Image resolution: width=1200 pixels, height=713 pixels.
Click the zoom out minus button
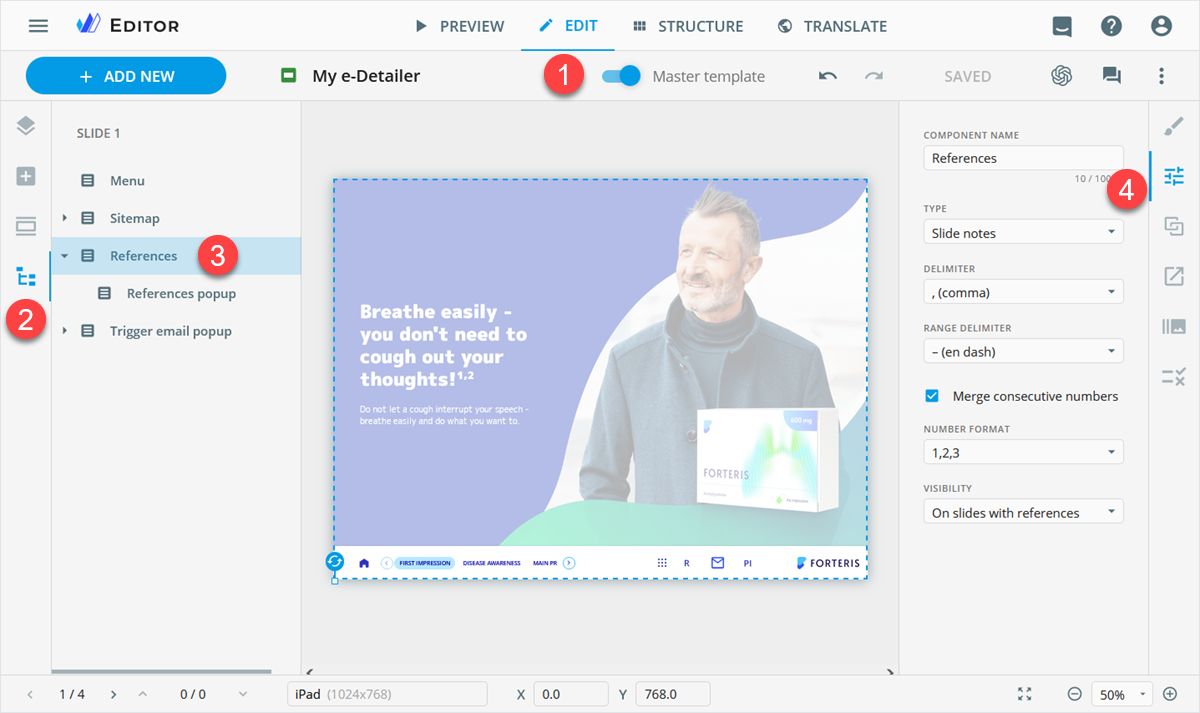pyautogui.click(x=1074, y=694)
